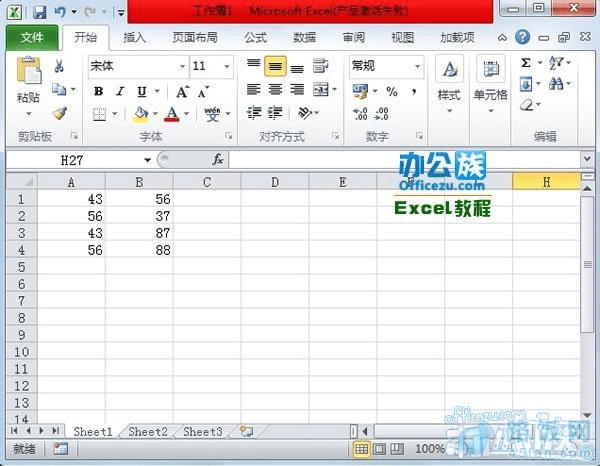
Task: Toggle Underline formatting
Action: [x=142, y=91]
